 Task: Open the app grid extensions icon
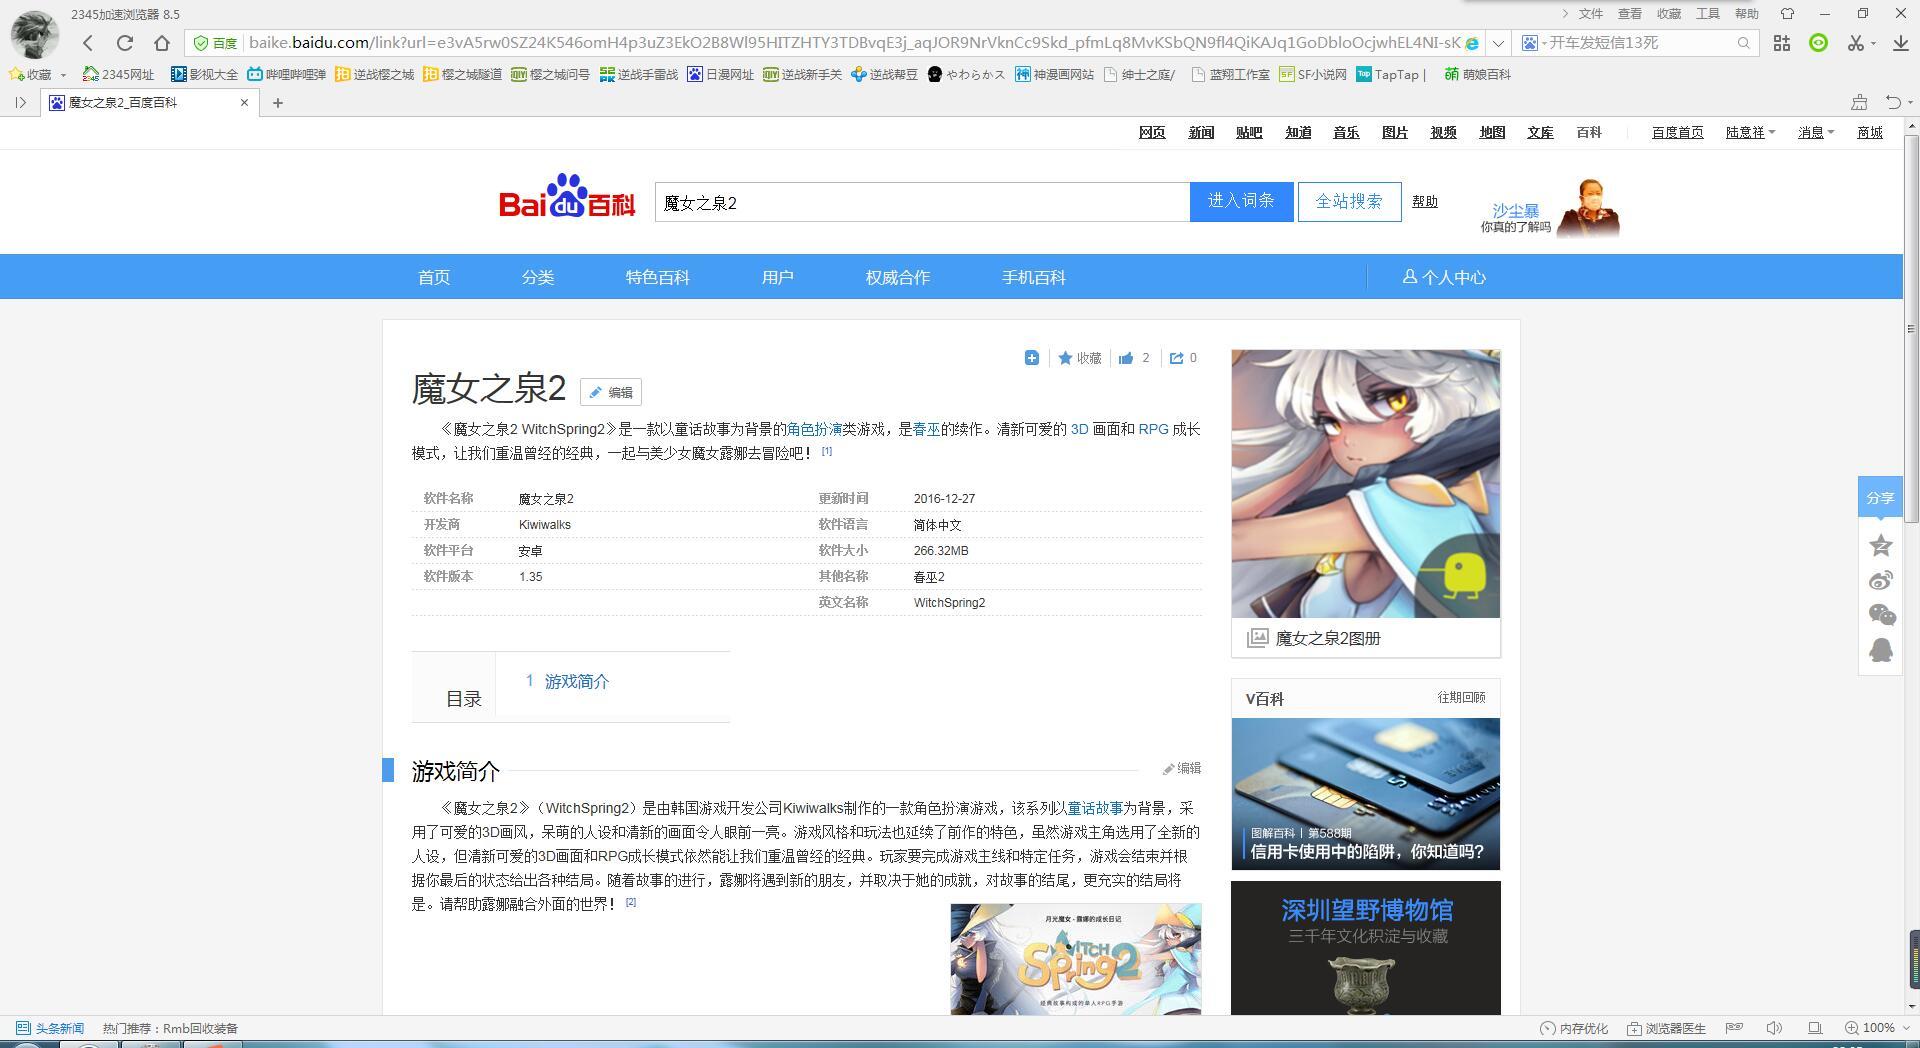click(x=1782, y=43)
